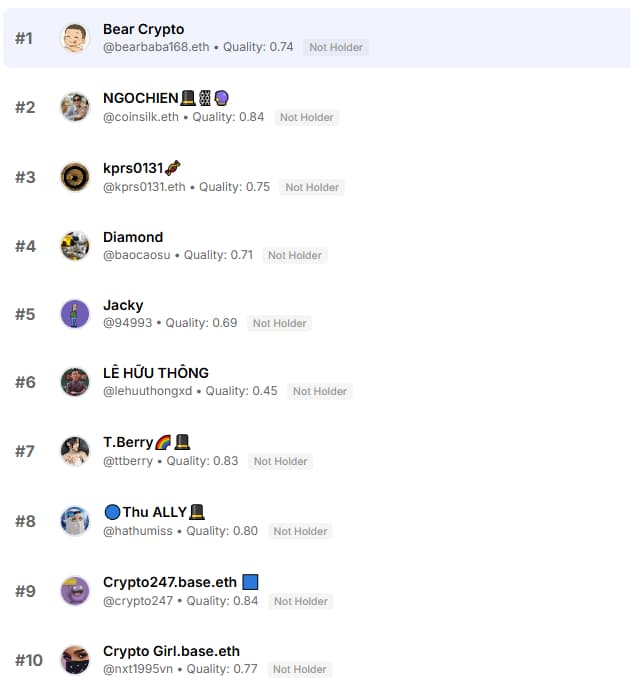631x682 pixels.
Task: Select kprs0131's round avatar icon
Action: [75, 177]
